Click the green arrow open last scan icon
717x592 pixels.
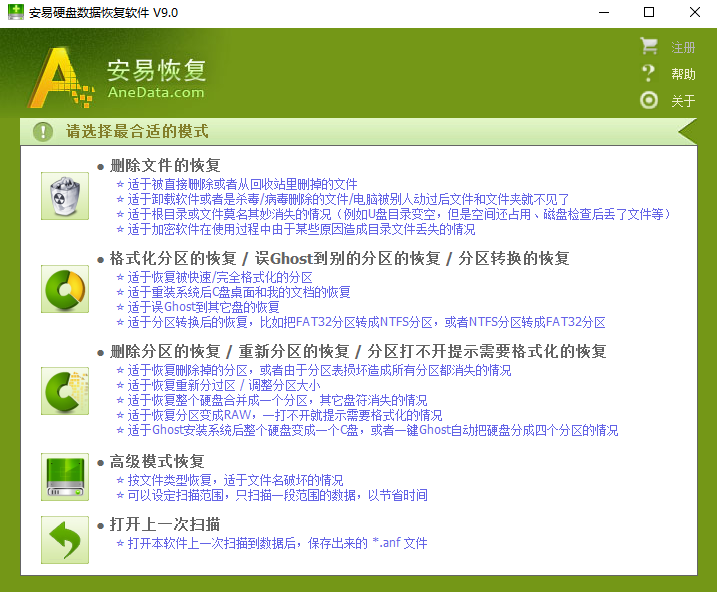[65, 540]
